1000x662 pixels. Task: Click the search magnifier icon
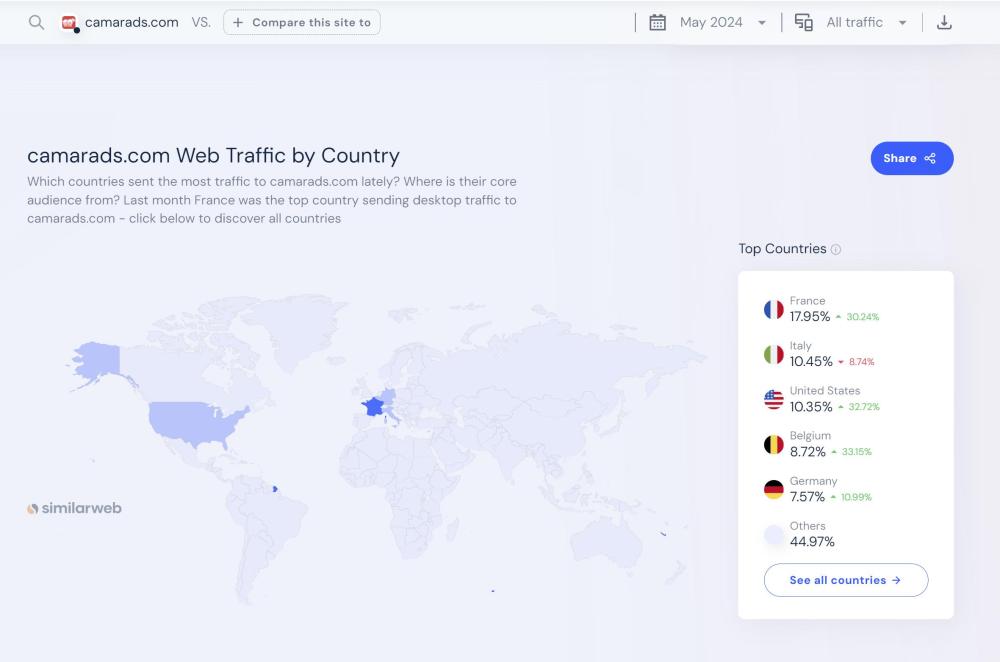[x=36, y=22]
